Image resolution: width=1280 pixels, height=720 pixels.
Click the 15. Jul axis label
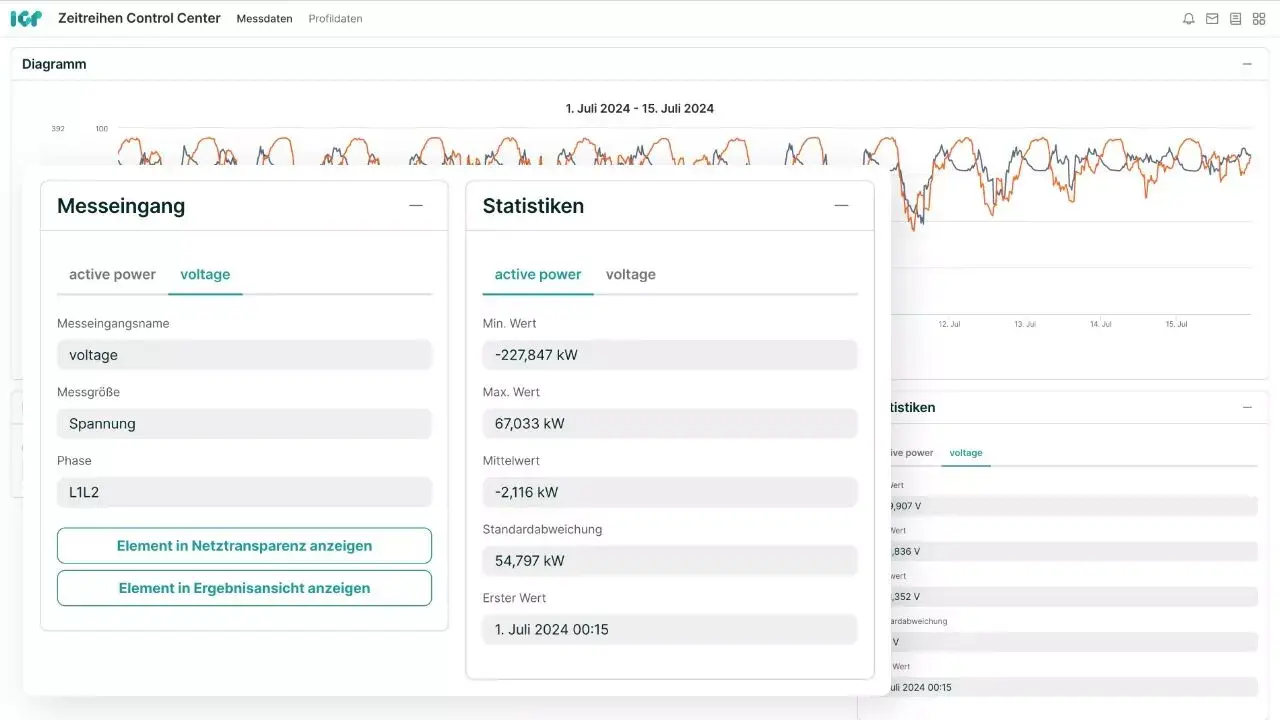(1176, 325)
